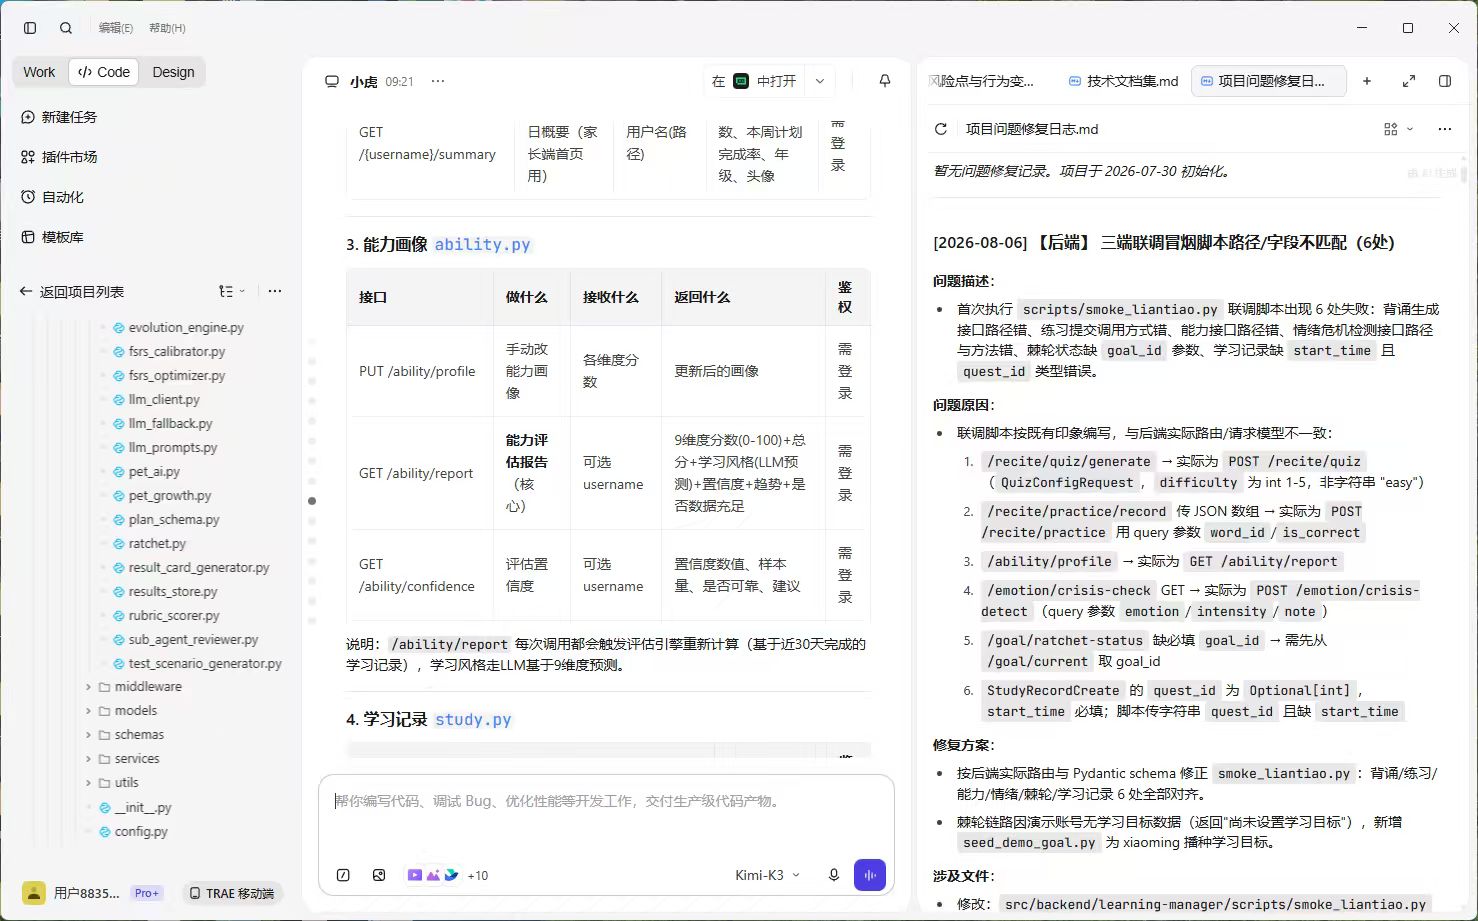Click the slash command icon in input bar

pos(343,875)
